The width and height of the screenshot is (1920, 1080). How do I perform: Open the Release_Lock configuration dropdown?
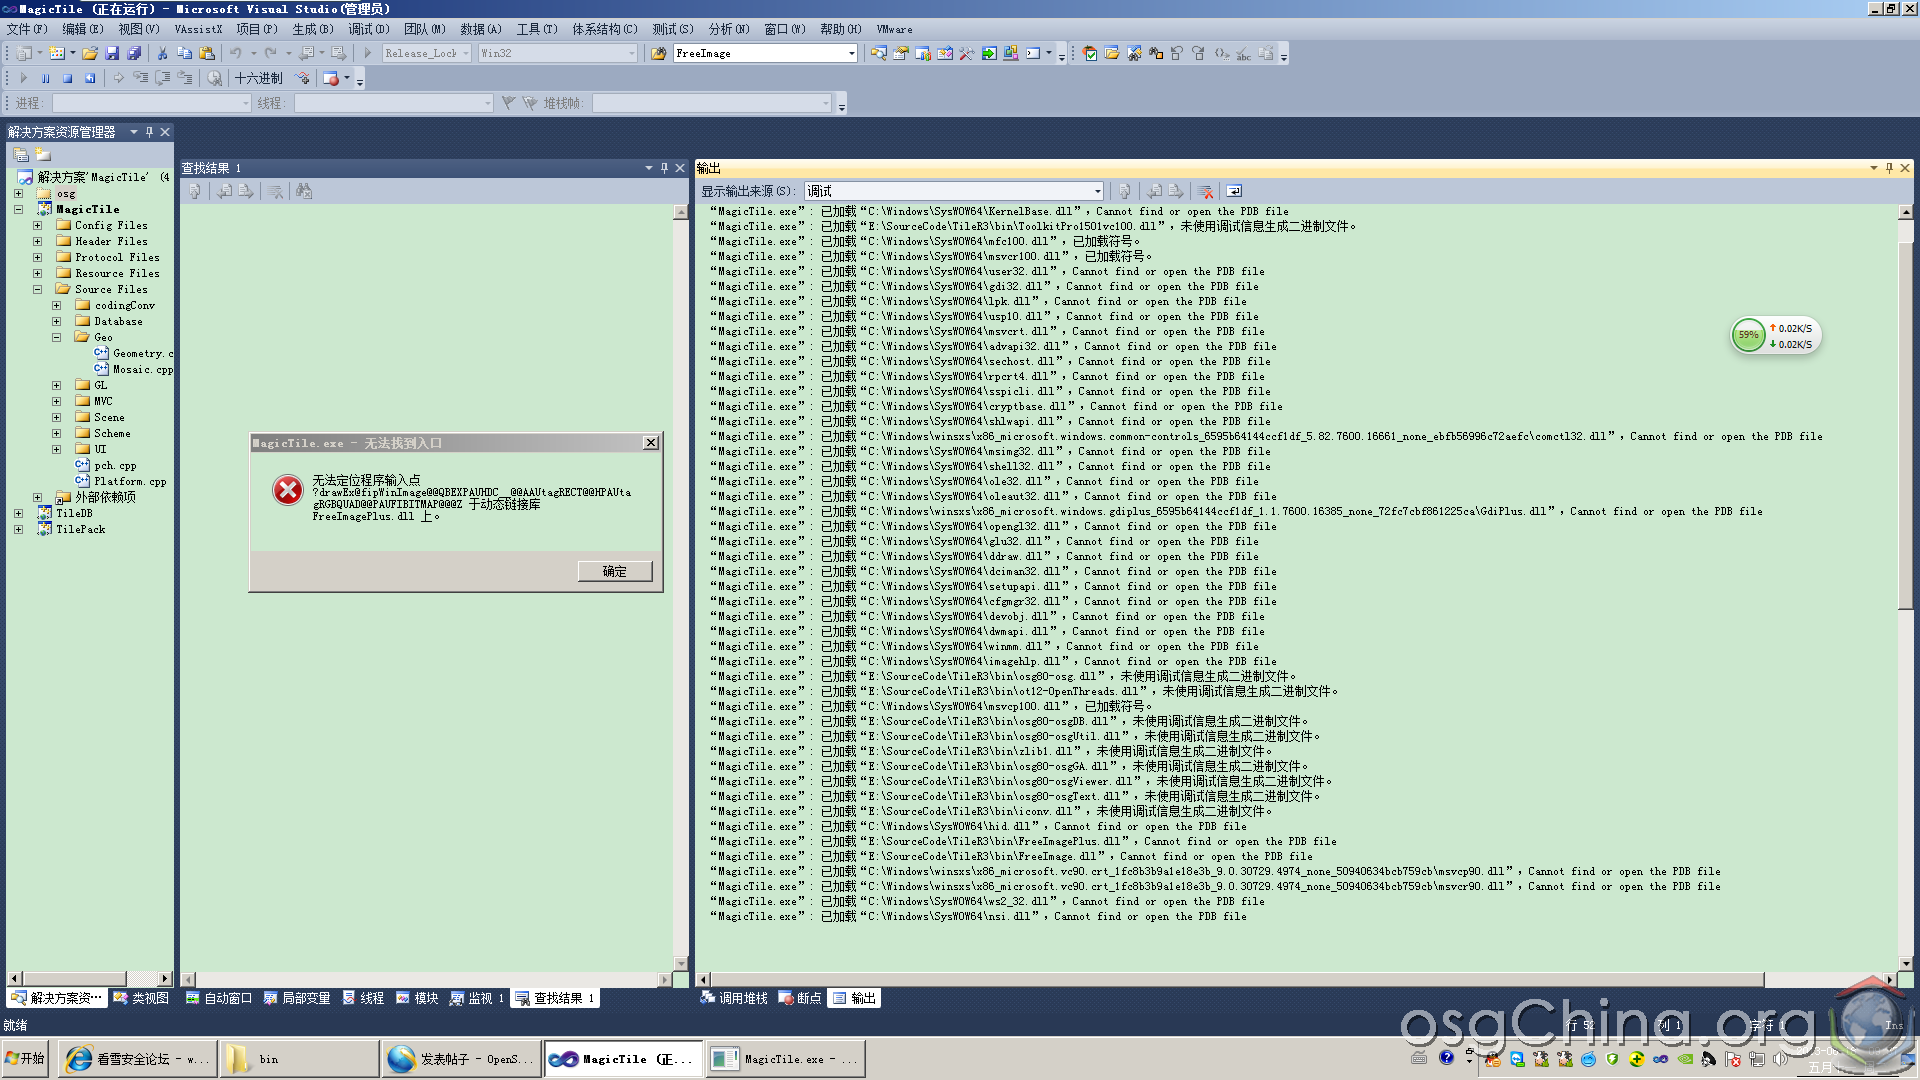coord(466,53)
